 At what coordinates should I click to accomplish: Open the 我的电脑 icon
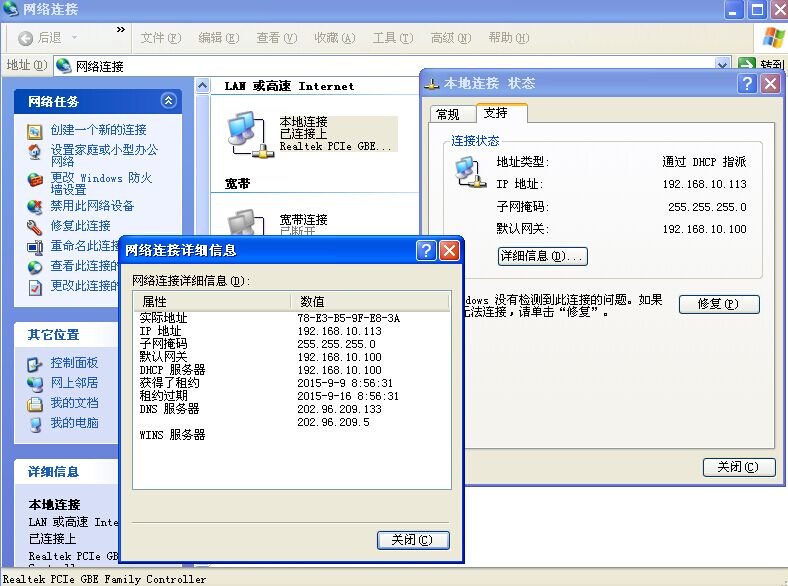tap(34, 424)
